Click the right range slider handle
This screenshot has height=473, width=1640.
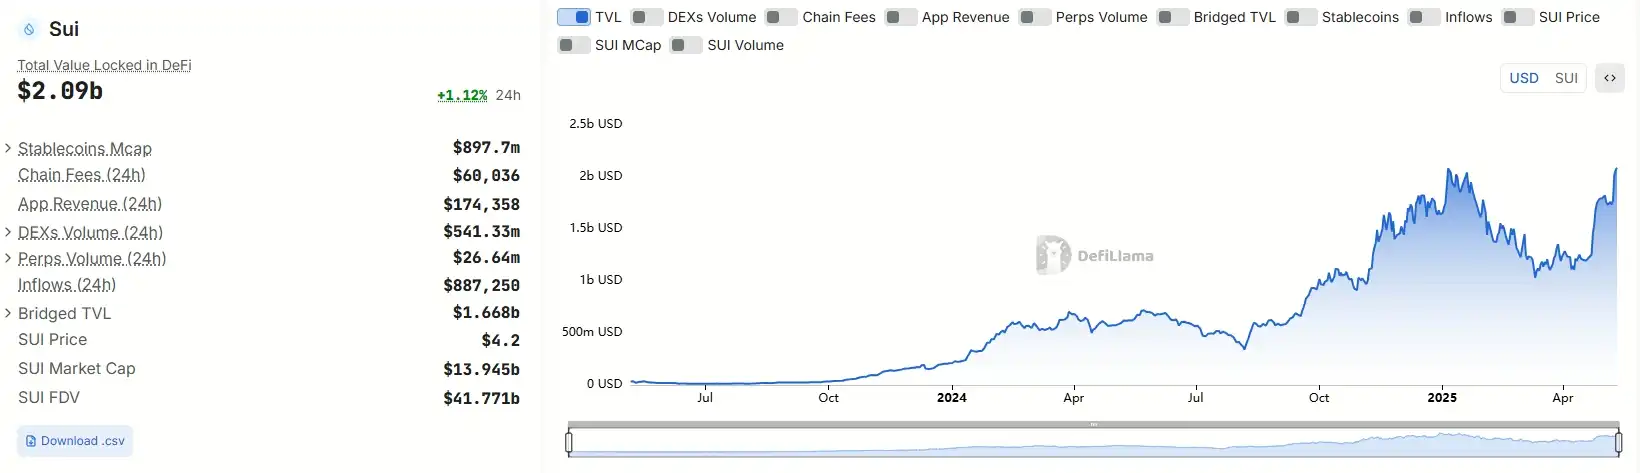1618,442
